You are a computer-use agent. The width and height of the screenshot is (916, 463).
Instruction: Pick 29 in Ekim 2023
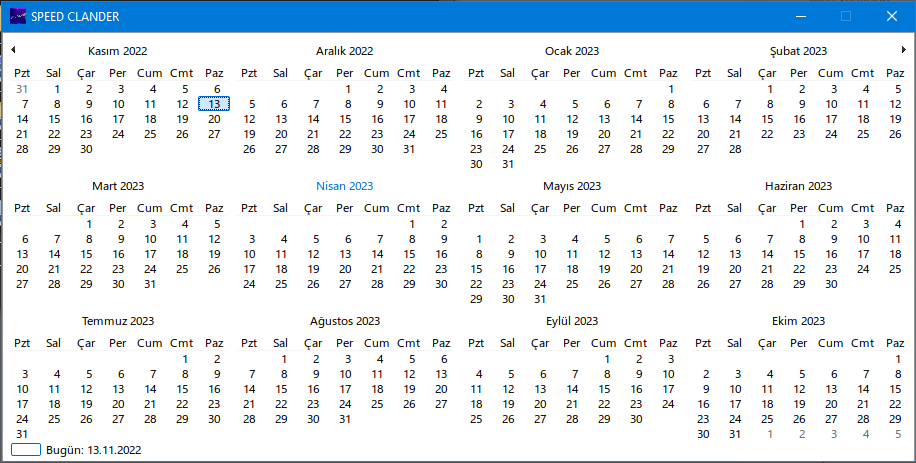(x=895, y=419)
